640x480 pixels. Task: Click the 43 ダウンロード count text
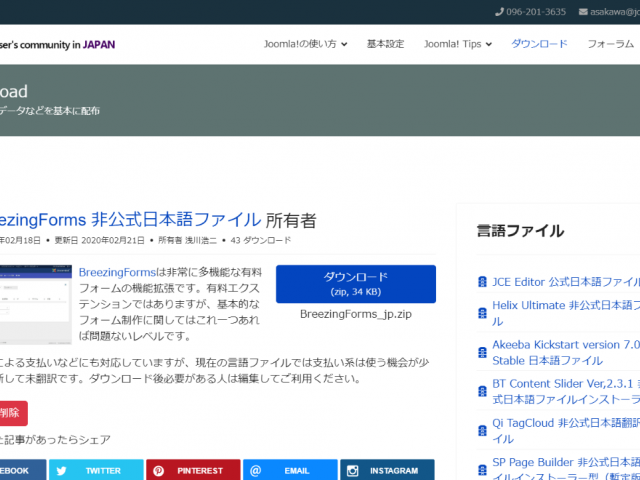pos(261,240)
